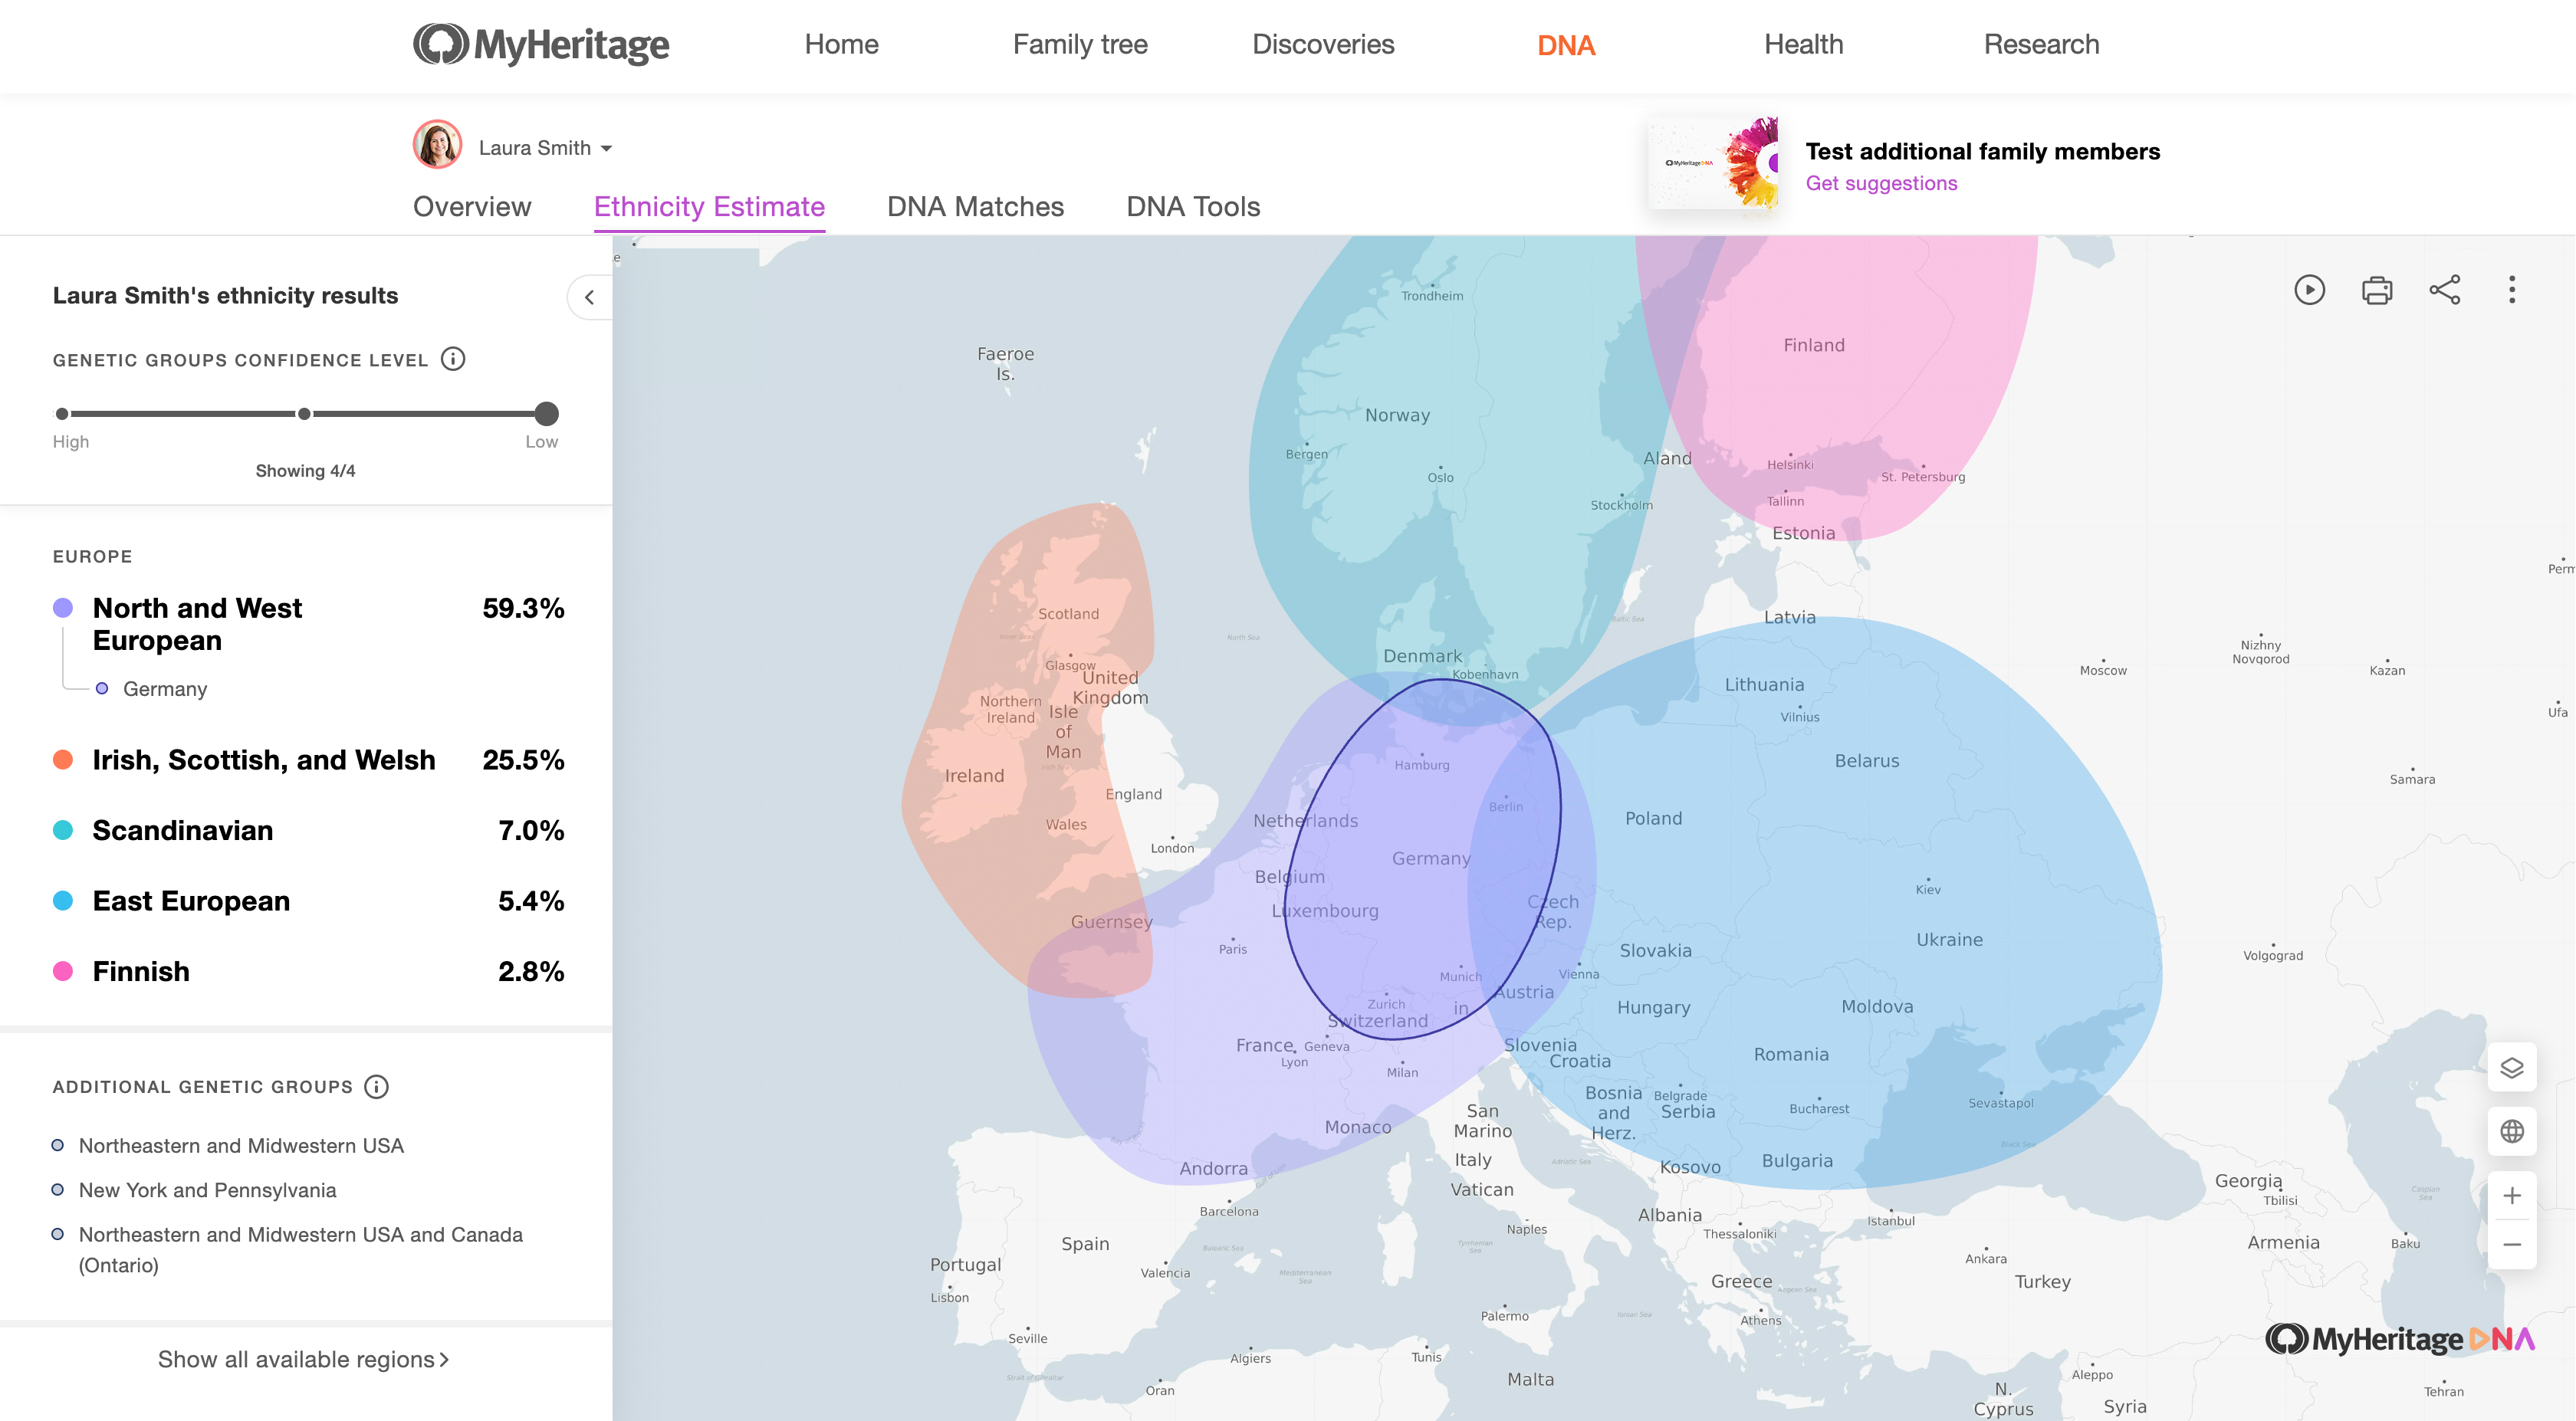This screenshot has height=1421, width=2576.
Task: Click the 25.5% percentage value
Action: pyautogui.click(x=523, y=760)
